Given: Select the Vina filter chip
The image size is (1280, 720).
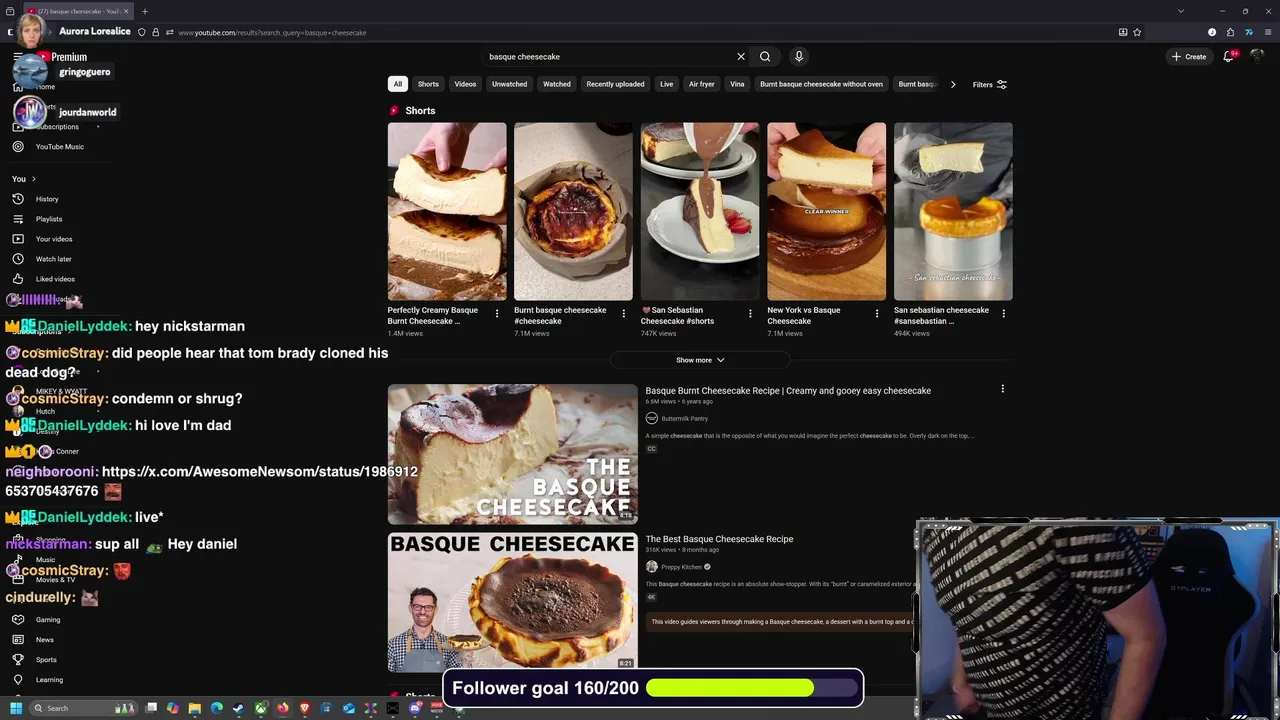Looking at the screenshot, I should point(737,84).
